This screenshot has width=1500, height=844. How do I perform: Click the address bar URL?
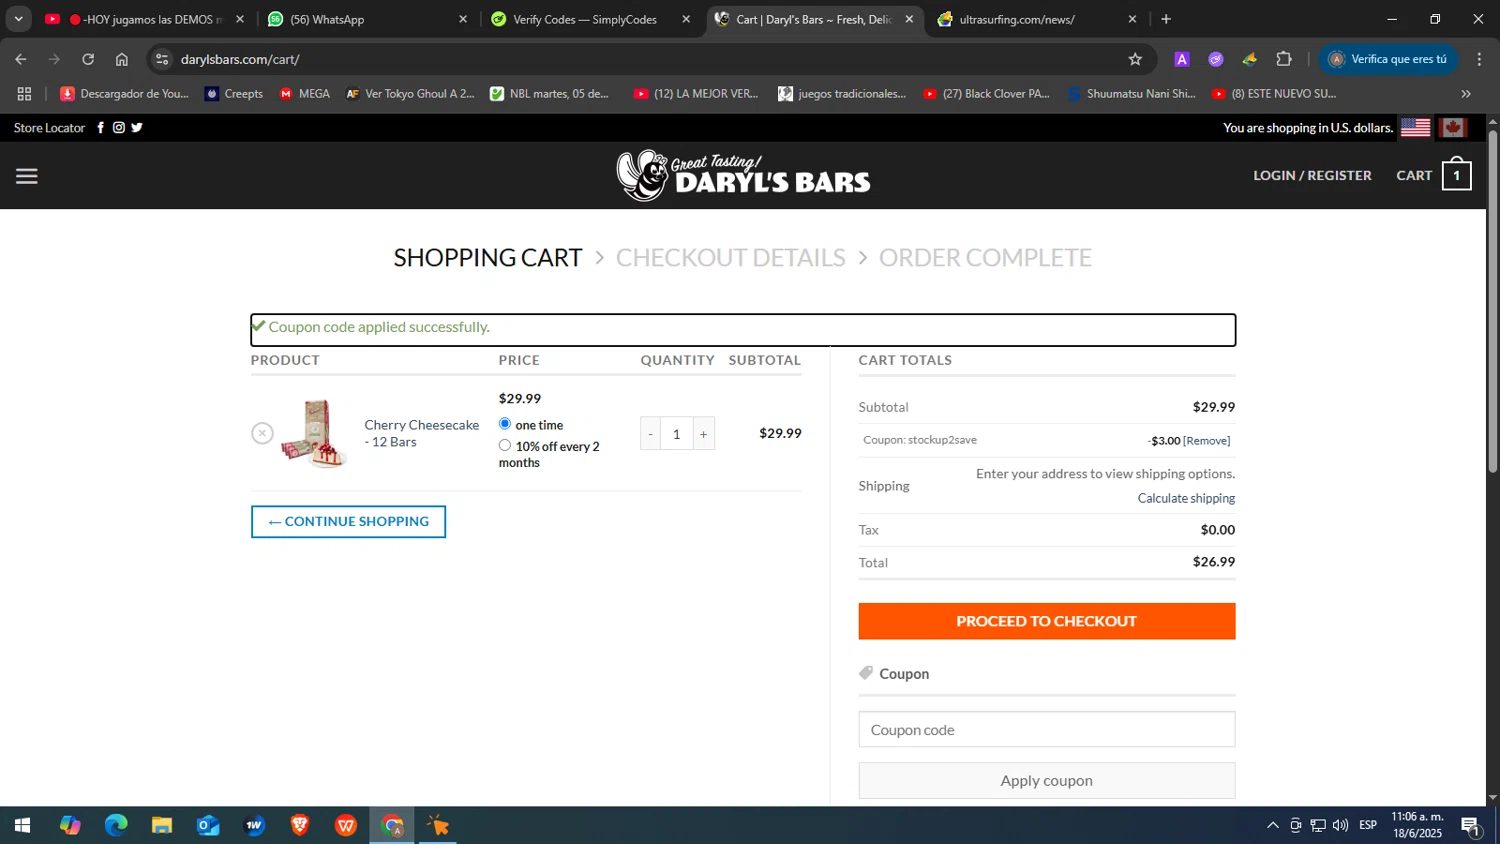pyautogui.click(x=240, y=59)
